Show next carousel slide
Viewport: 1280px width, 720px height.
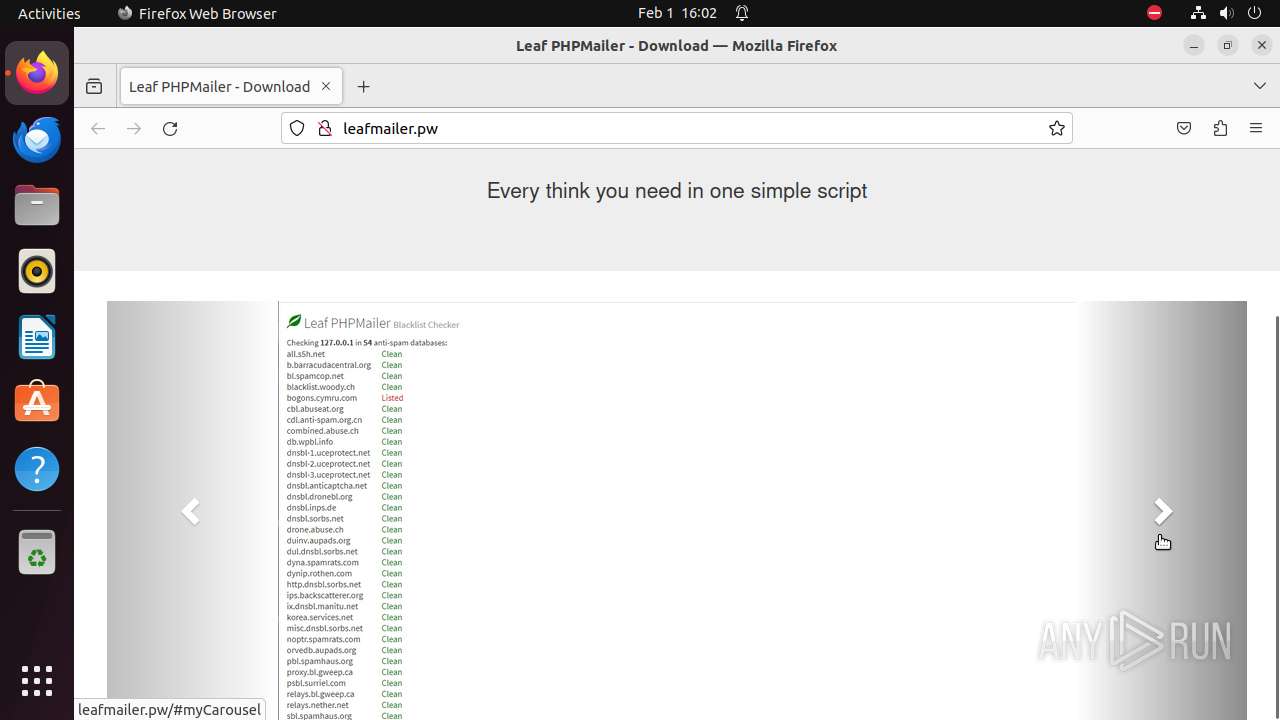tap(1162, 511)
